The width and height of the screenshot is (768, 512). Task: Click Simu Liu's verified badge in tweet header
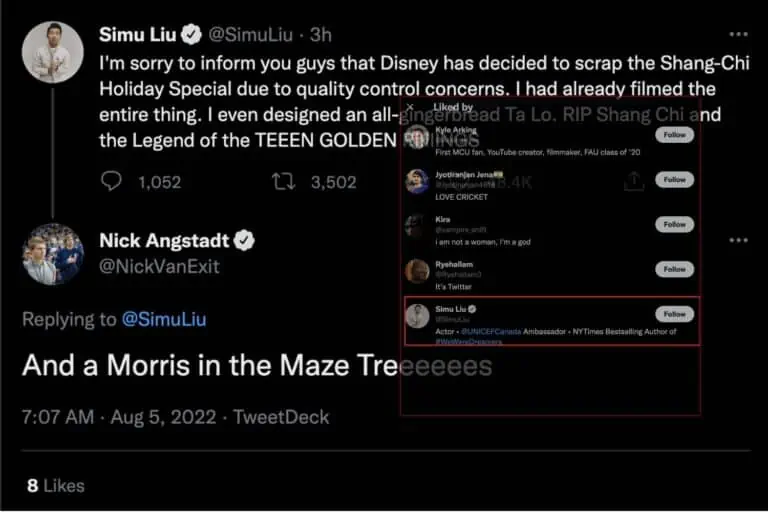coord(191,36)
